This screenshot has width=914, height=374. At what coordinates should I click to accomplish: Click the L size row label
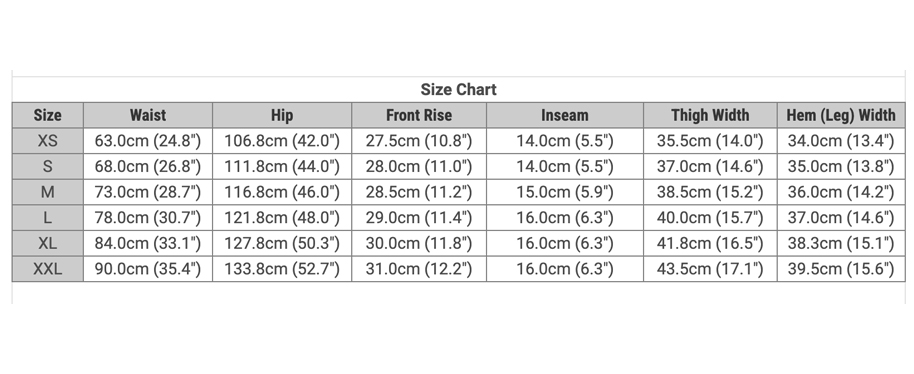tap(48, 218)
